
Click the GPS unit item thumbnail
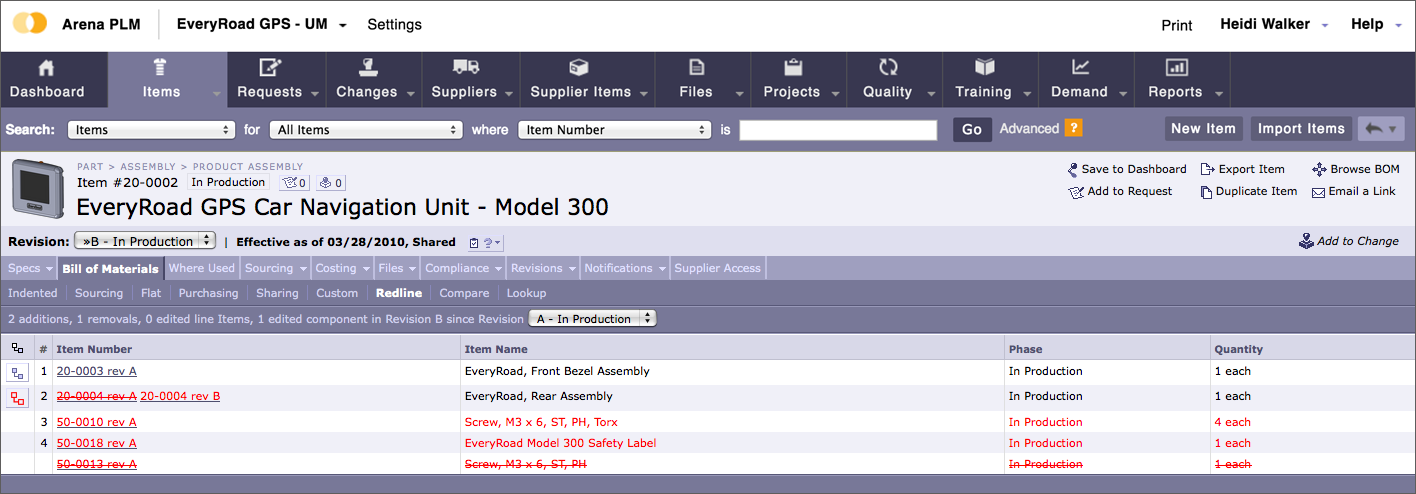(38, 187)
